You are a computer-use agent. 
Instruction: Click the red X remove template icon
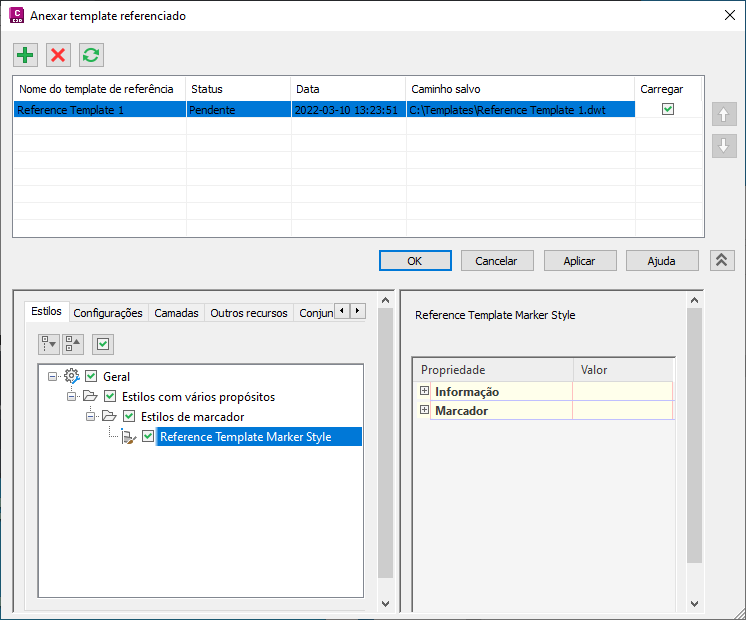click(x=58, y=55)
